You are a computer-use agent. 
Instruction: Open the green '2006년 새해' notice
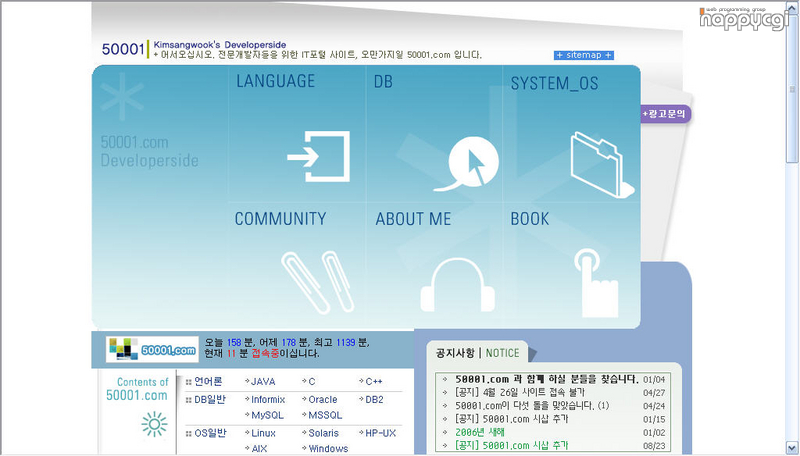(x=480, y=432)
